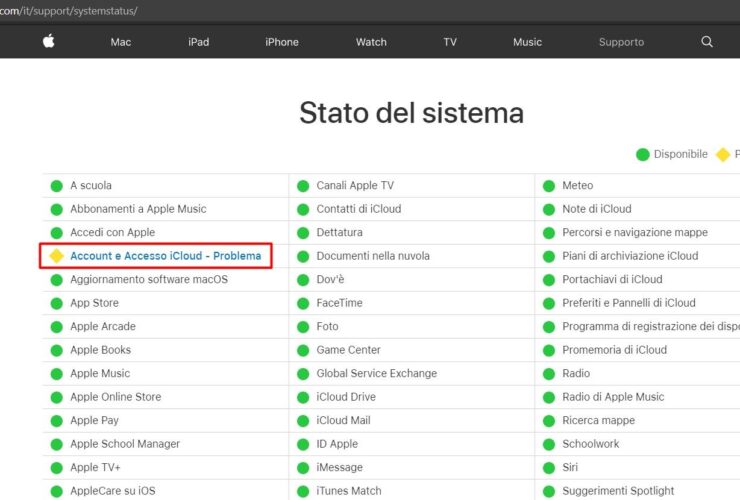
Task: Select AppleCare su iOS row
Action: [166, 490]
